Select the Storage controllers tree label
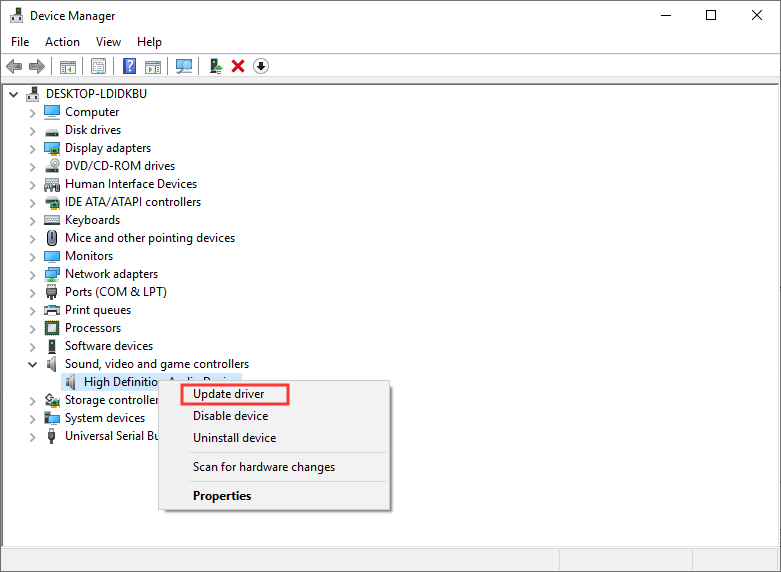This screenshot has width=781, height=572. (x=112, y=400)
